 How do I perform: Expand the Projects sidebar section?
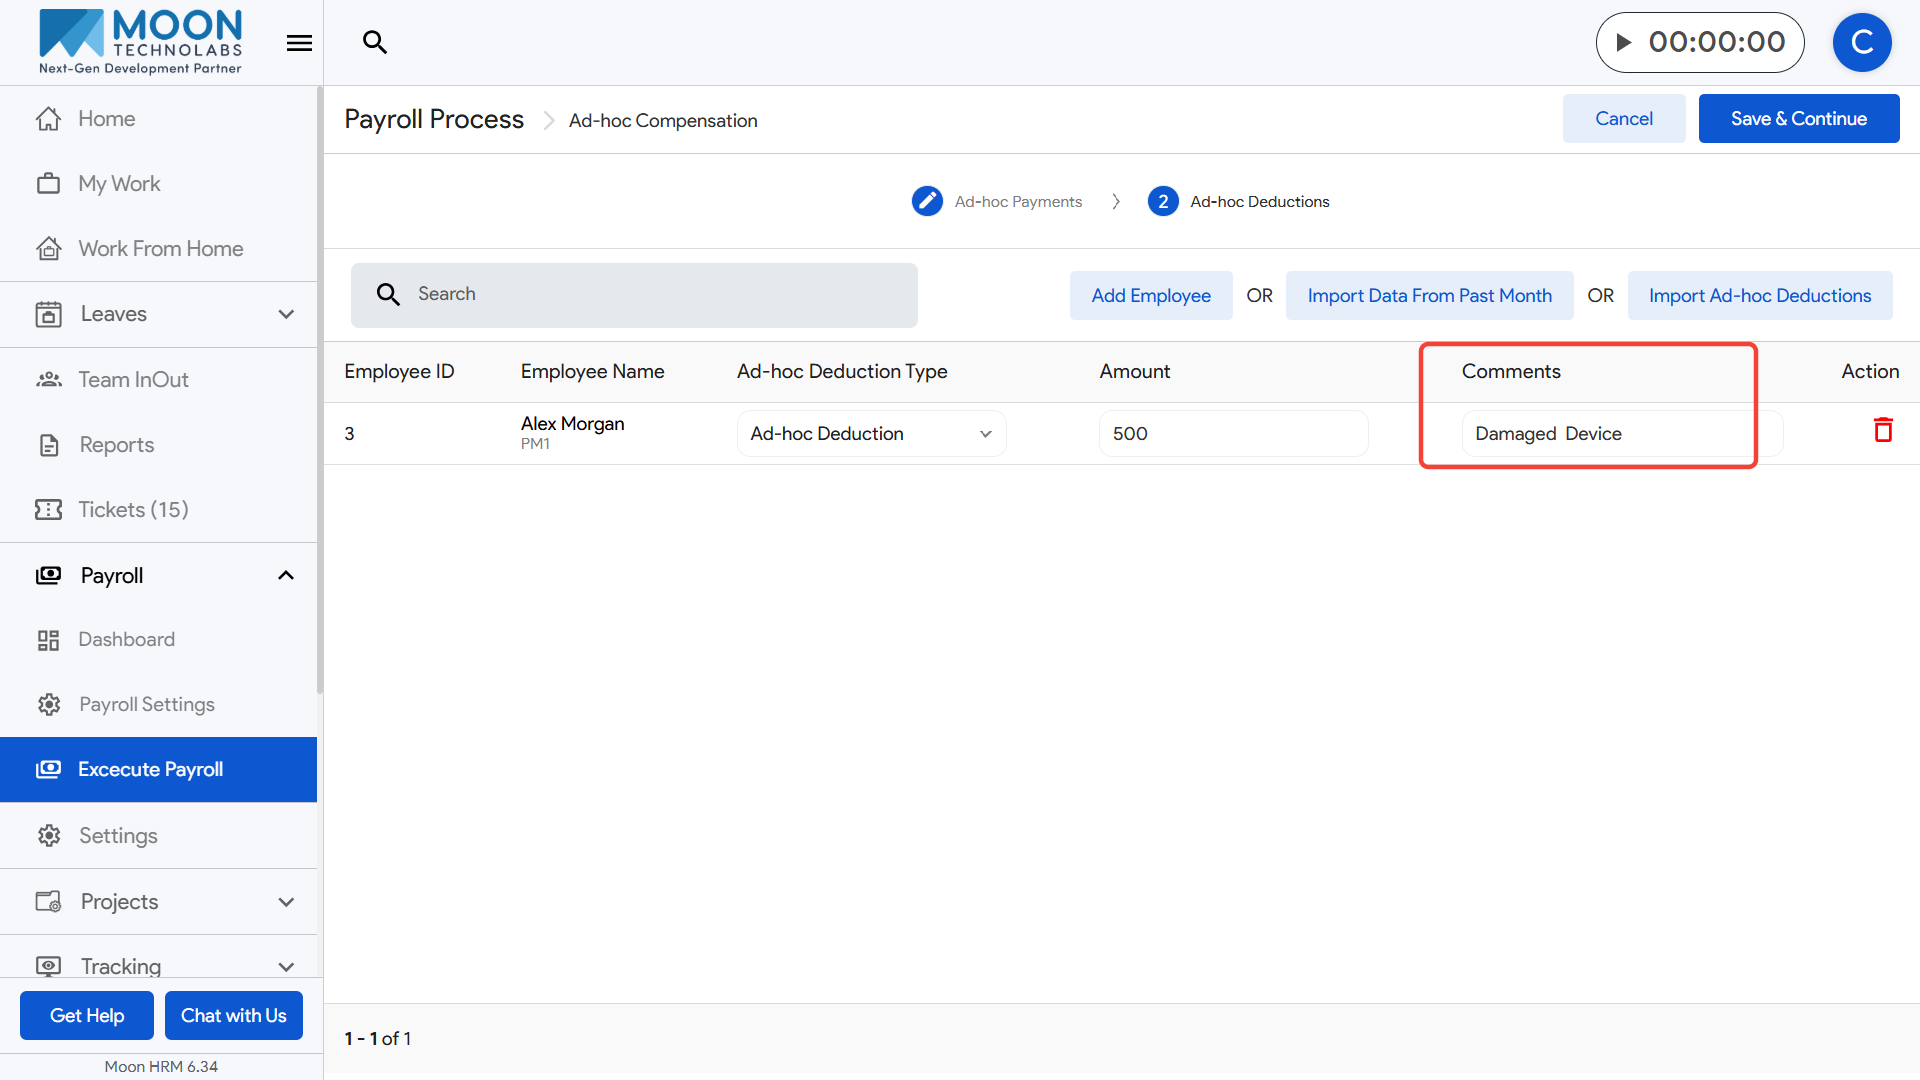point(286,902)
